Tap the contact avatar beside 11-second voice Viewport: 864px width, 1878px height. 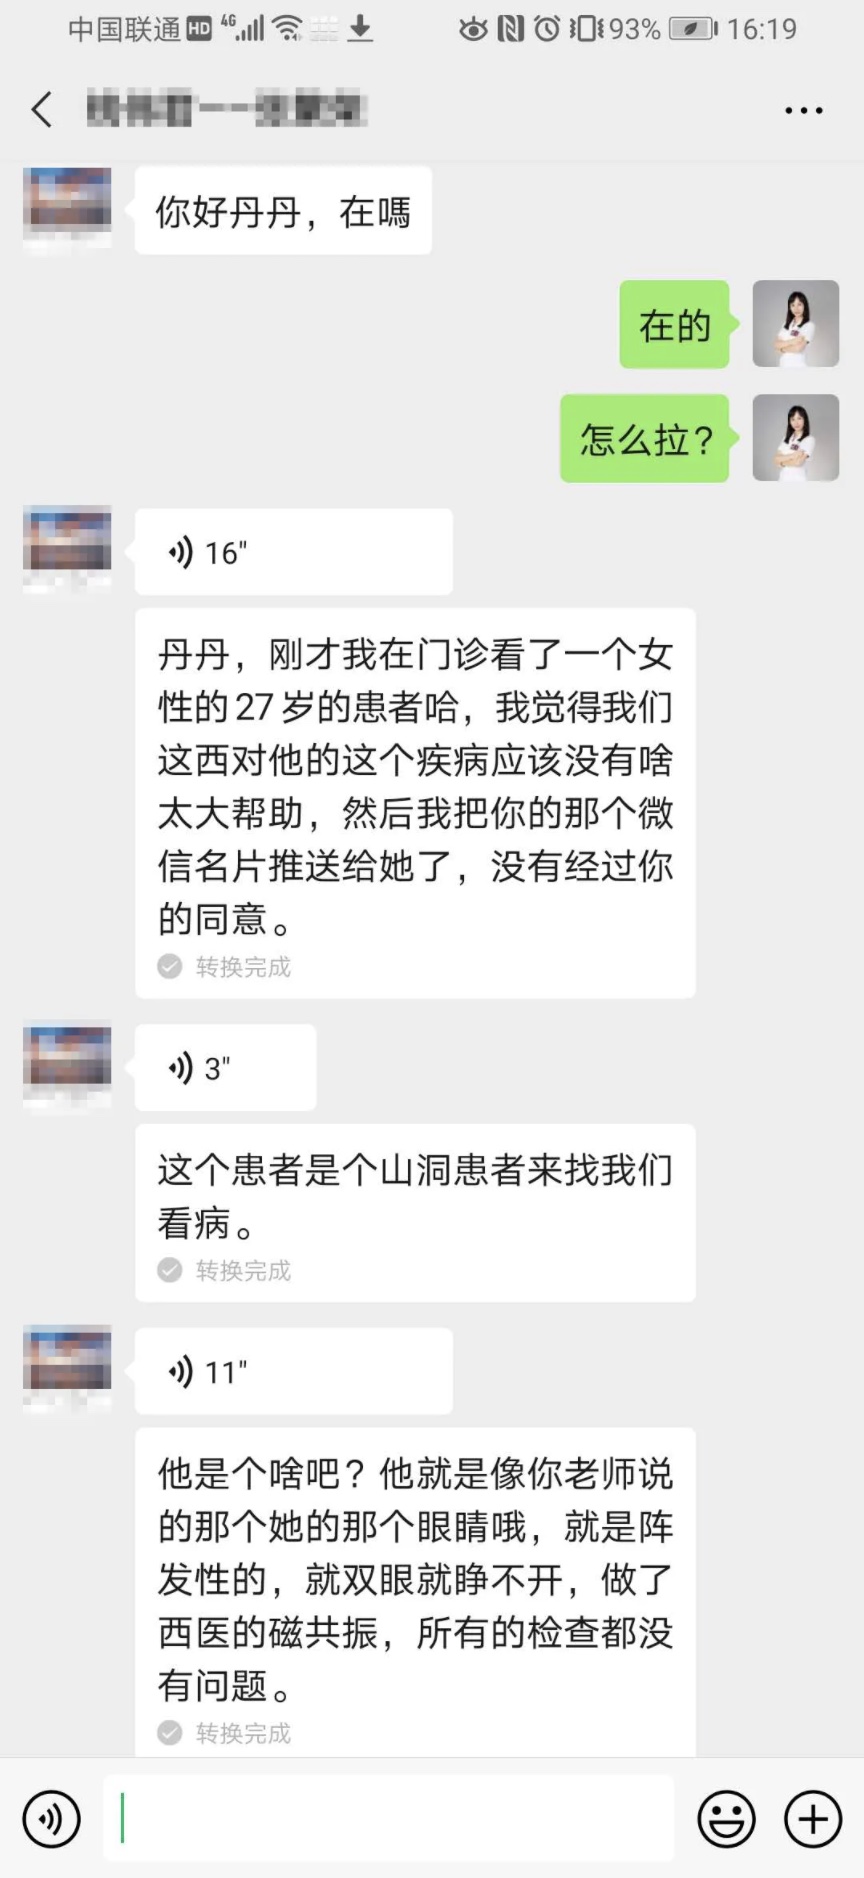point(67,1367)
